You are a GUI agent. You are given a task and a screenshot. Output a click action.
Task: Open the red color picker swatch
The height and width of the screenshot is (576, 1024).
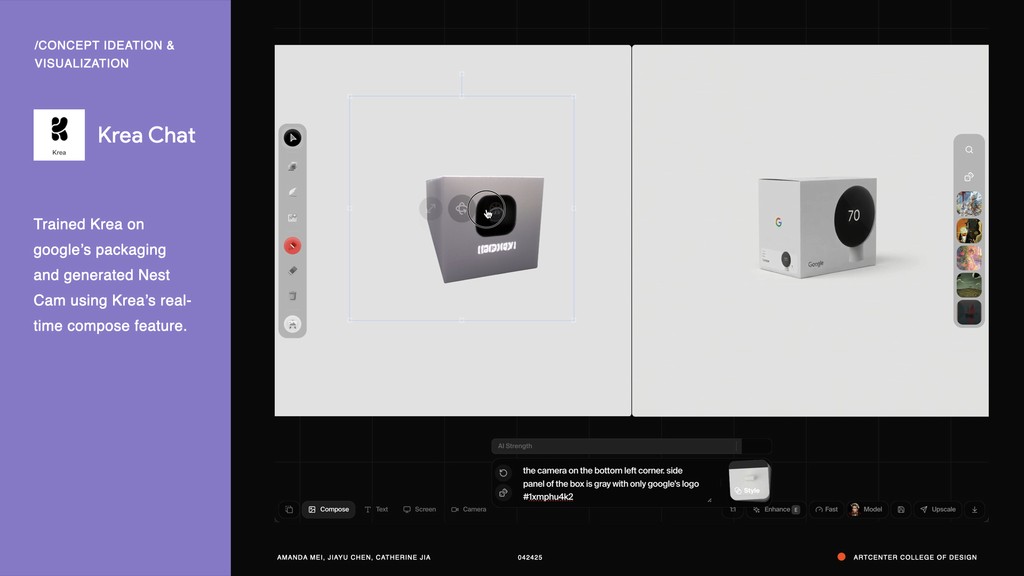tap(293, 246)
